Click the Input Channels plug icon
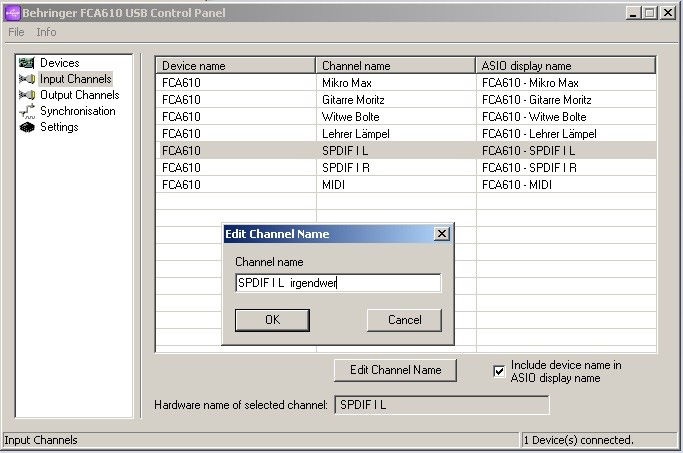The height and width of the screenshot is (453, 683). 27,79
